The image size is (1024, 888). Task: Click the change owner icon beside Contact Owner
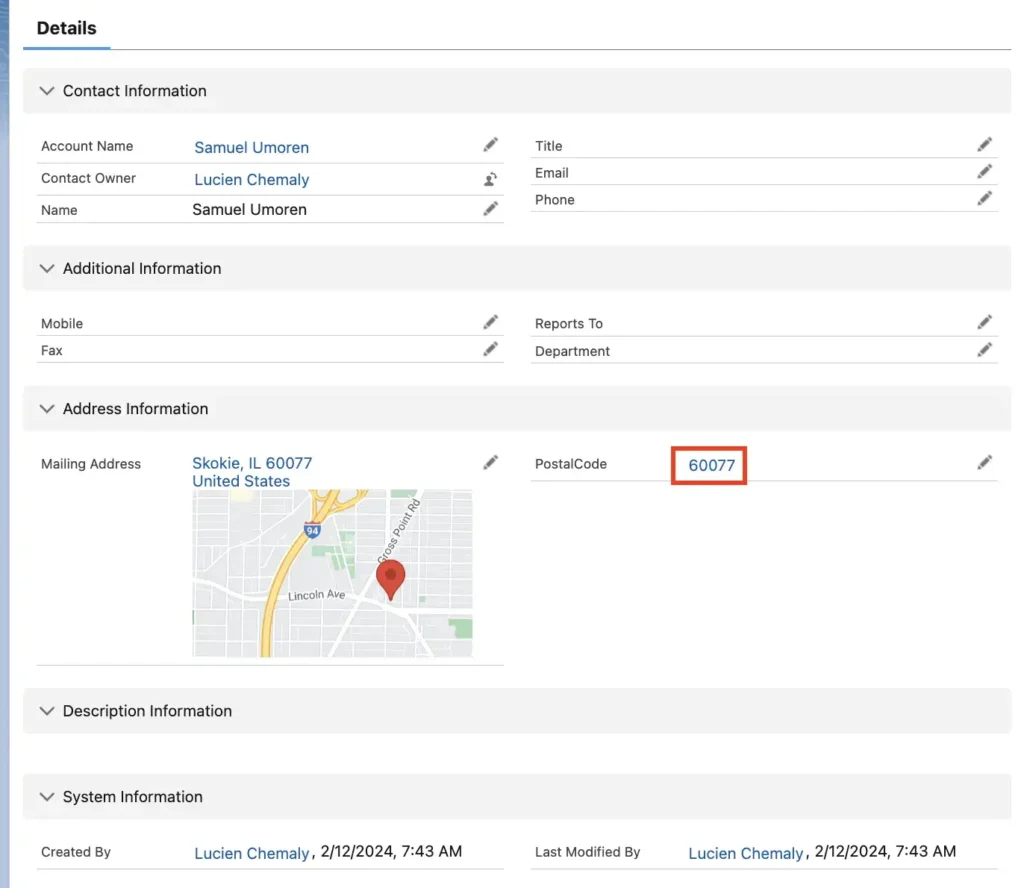pos(490,179)
